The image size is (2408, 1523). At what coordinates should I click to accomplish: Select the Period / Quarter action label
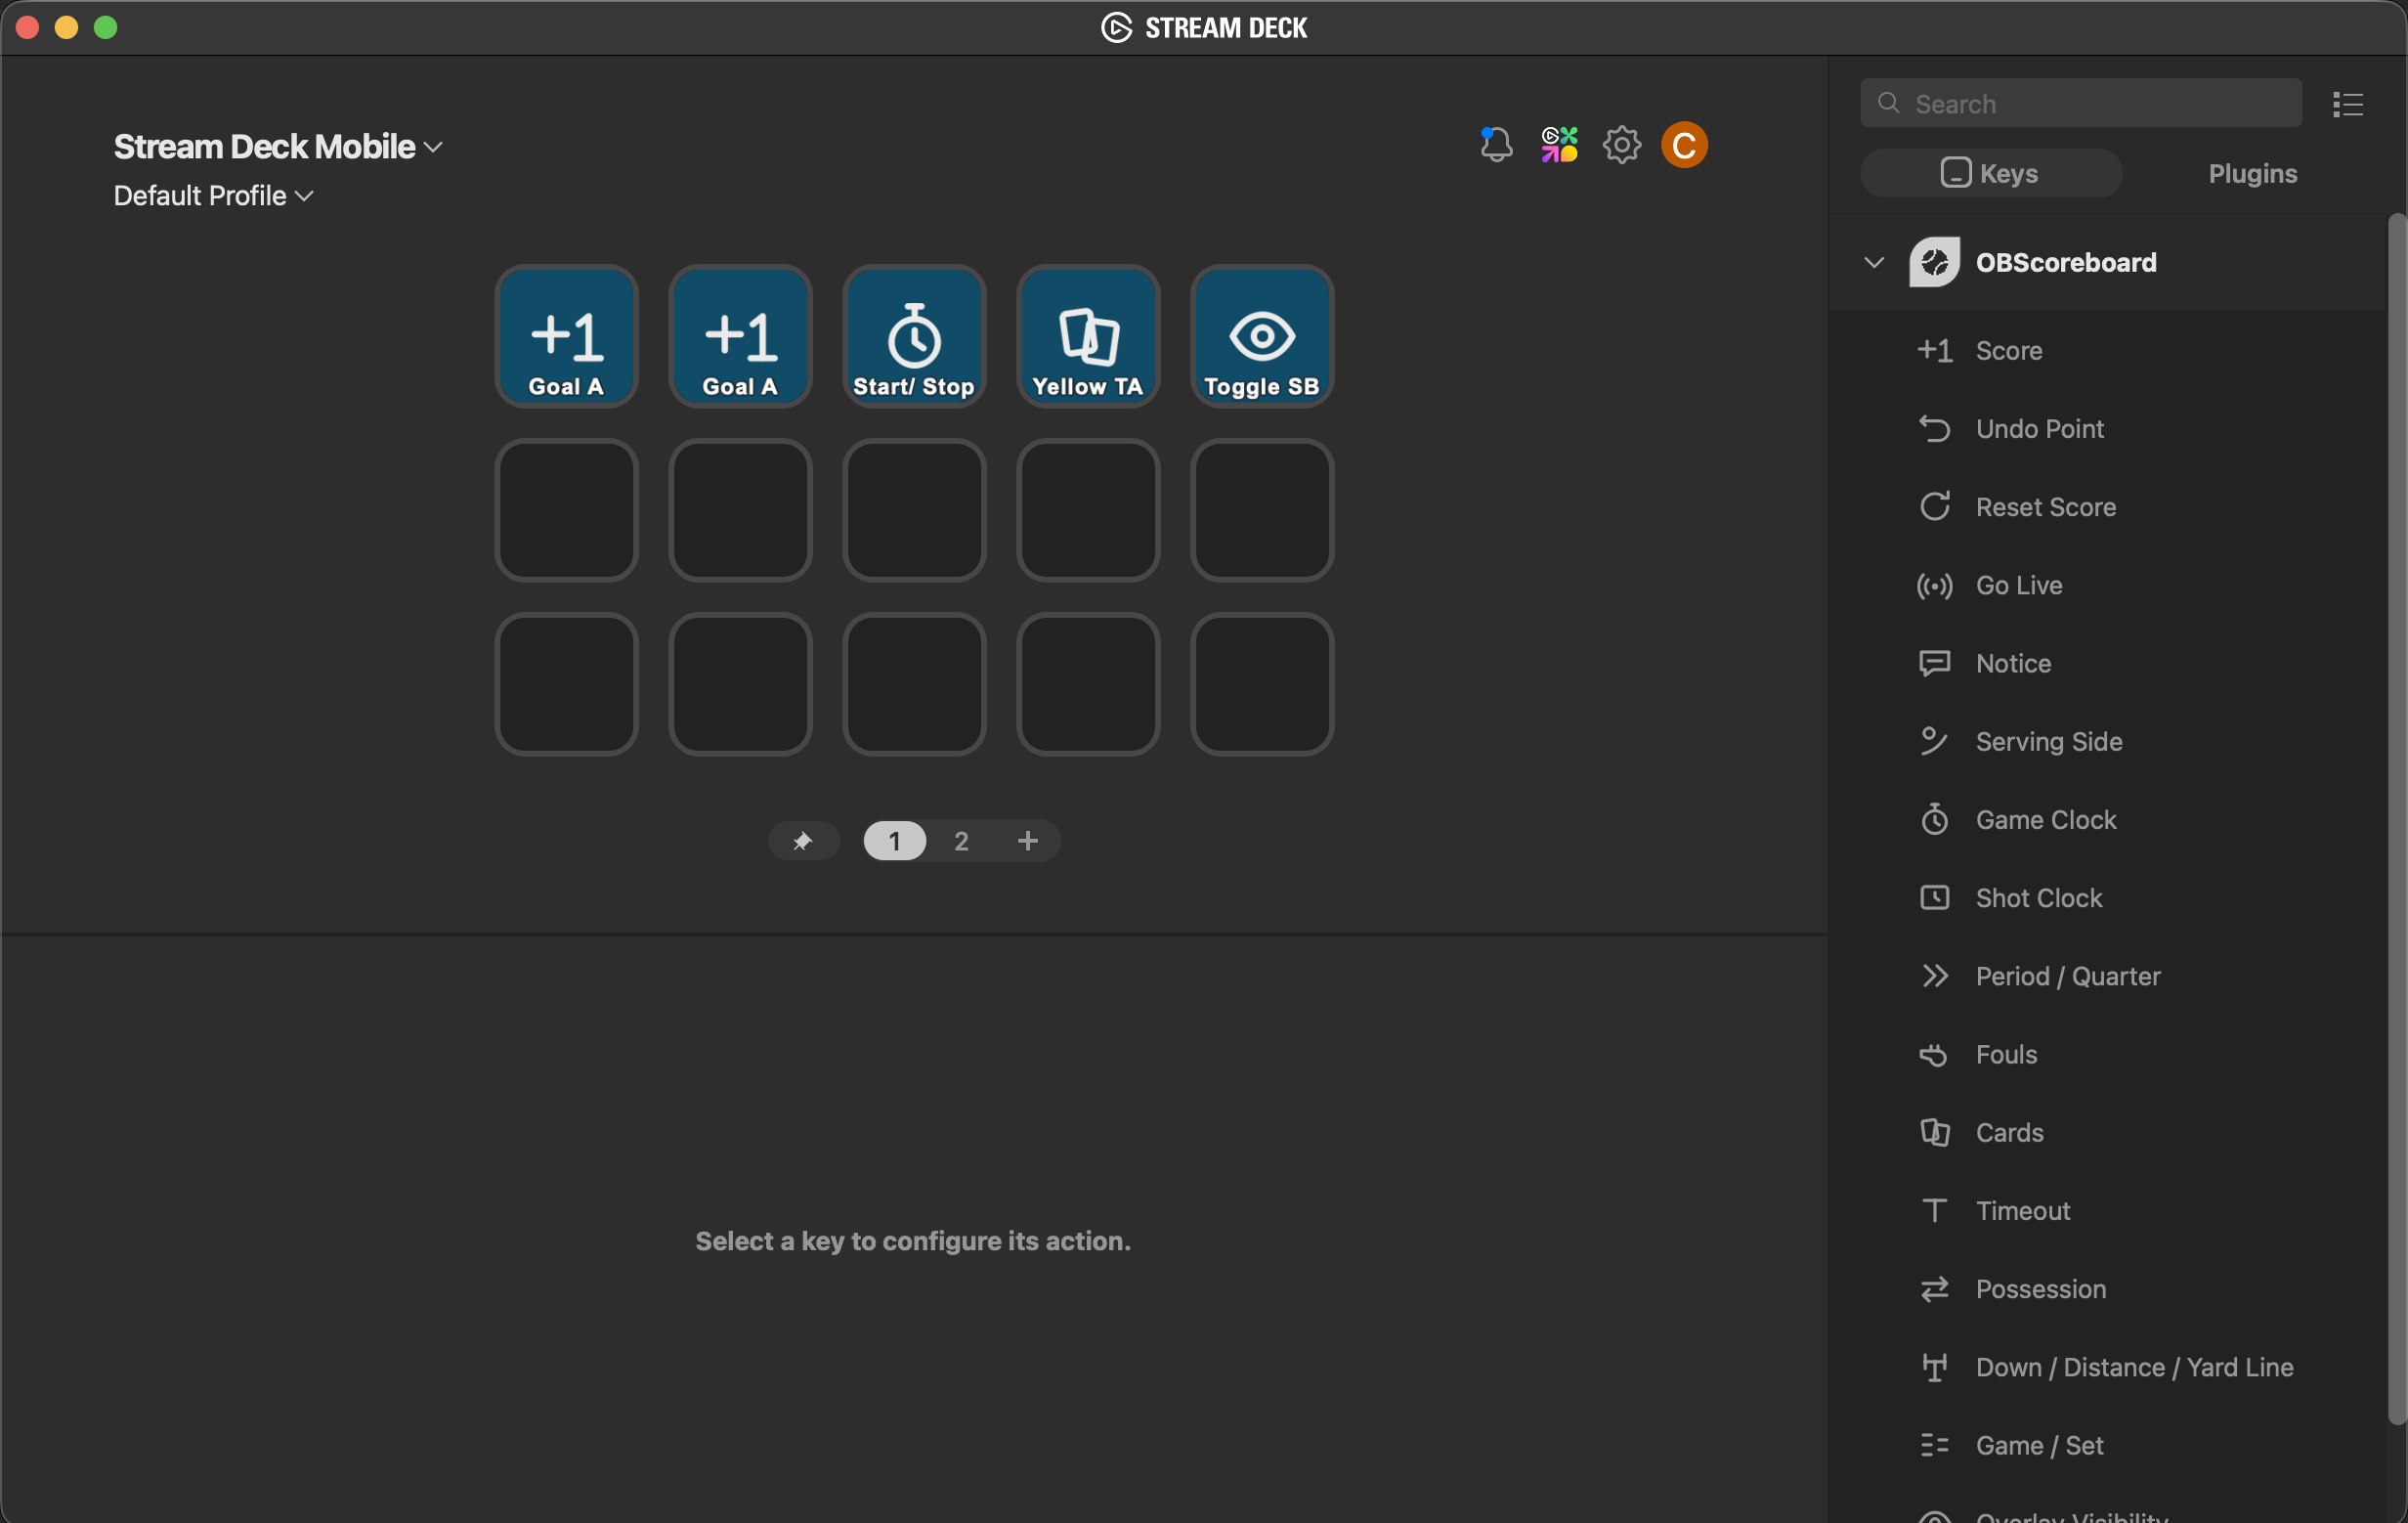click(2068, 976)
